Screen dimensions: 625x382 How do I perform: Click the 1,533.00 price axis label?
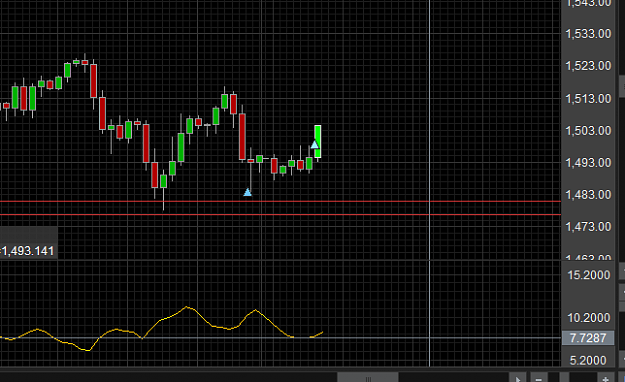click(x=588, y=33)
